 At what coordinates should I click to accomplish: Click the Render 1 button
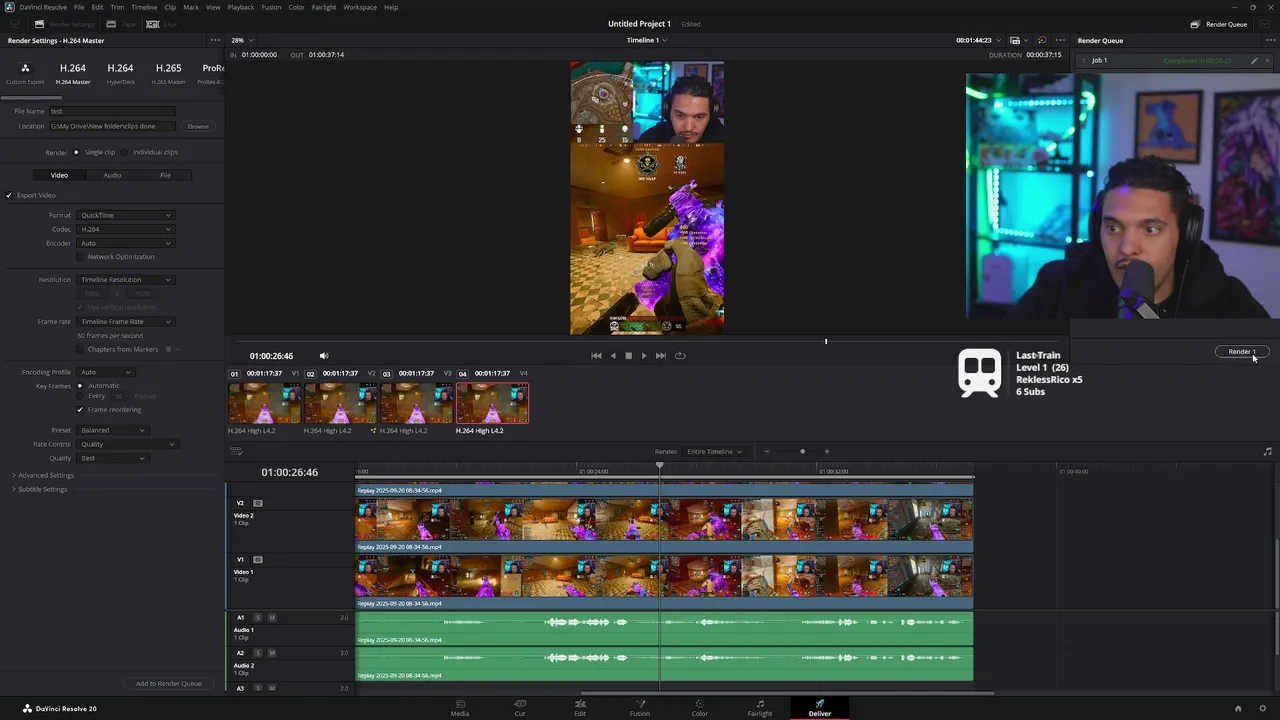[x=1242, y=352]
